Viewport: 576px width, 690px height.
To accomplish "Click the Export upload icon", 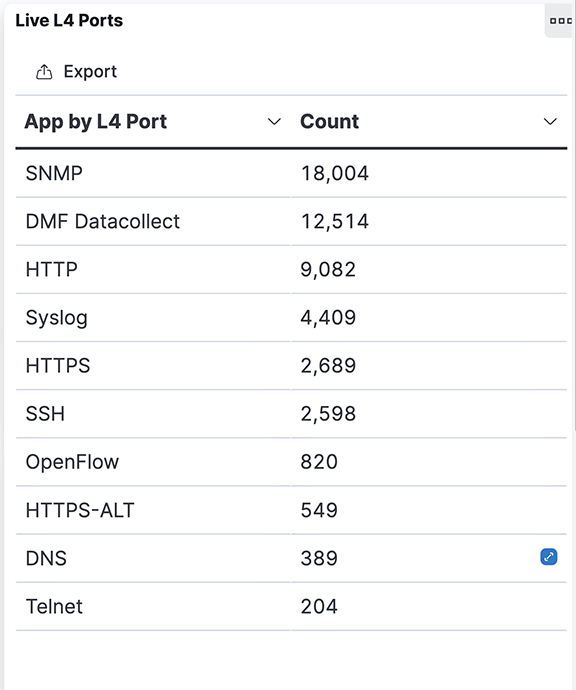I will pos(44,72).
